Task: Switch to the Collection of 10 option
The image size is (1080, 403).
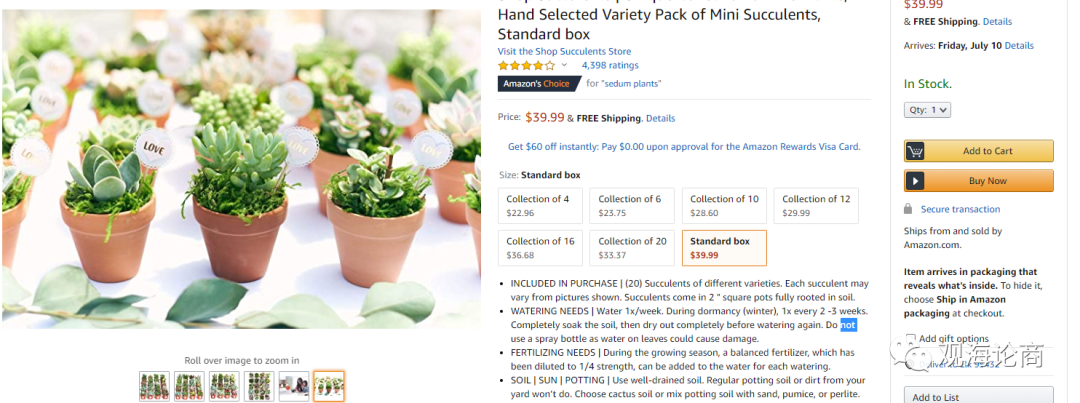Action: 723,205
